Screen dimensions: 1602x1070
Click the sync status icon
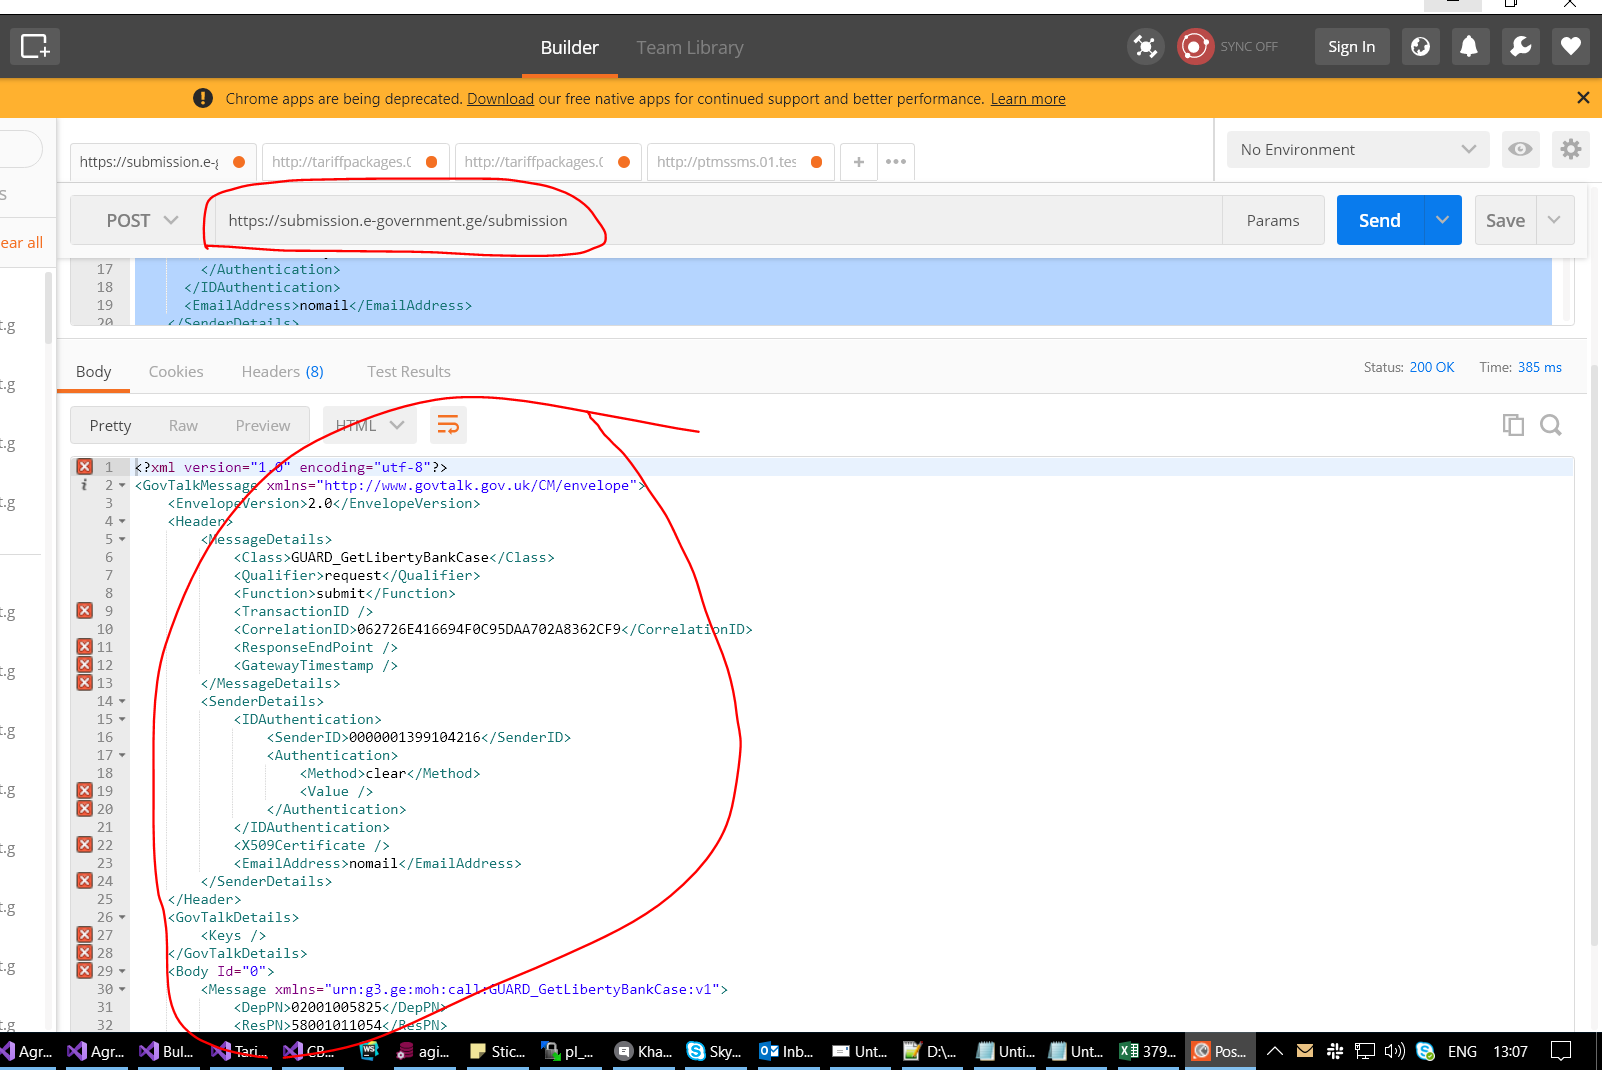pyautogui.click(x=1195, y=46)
